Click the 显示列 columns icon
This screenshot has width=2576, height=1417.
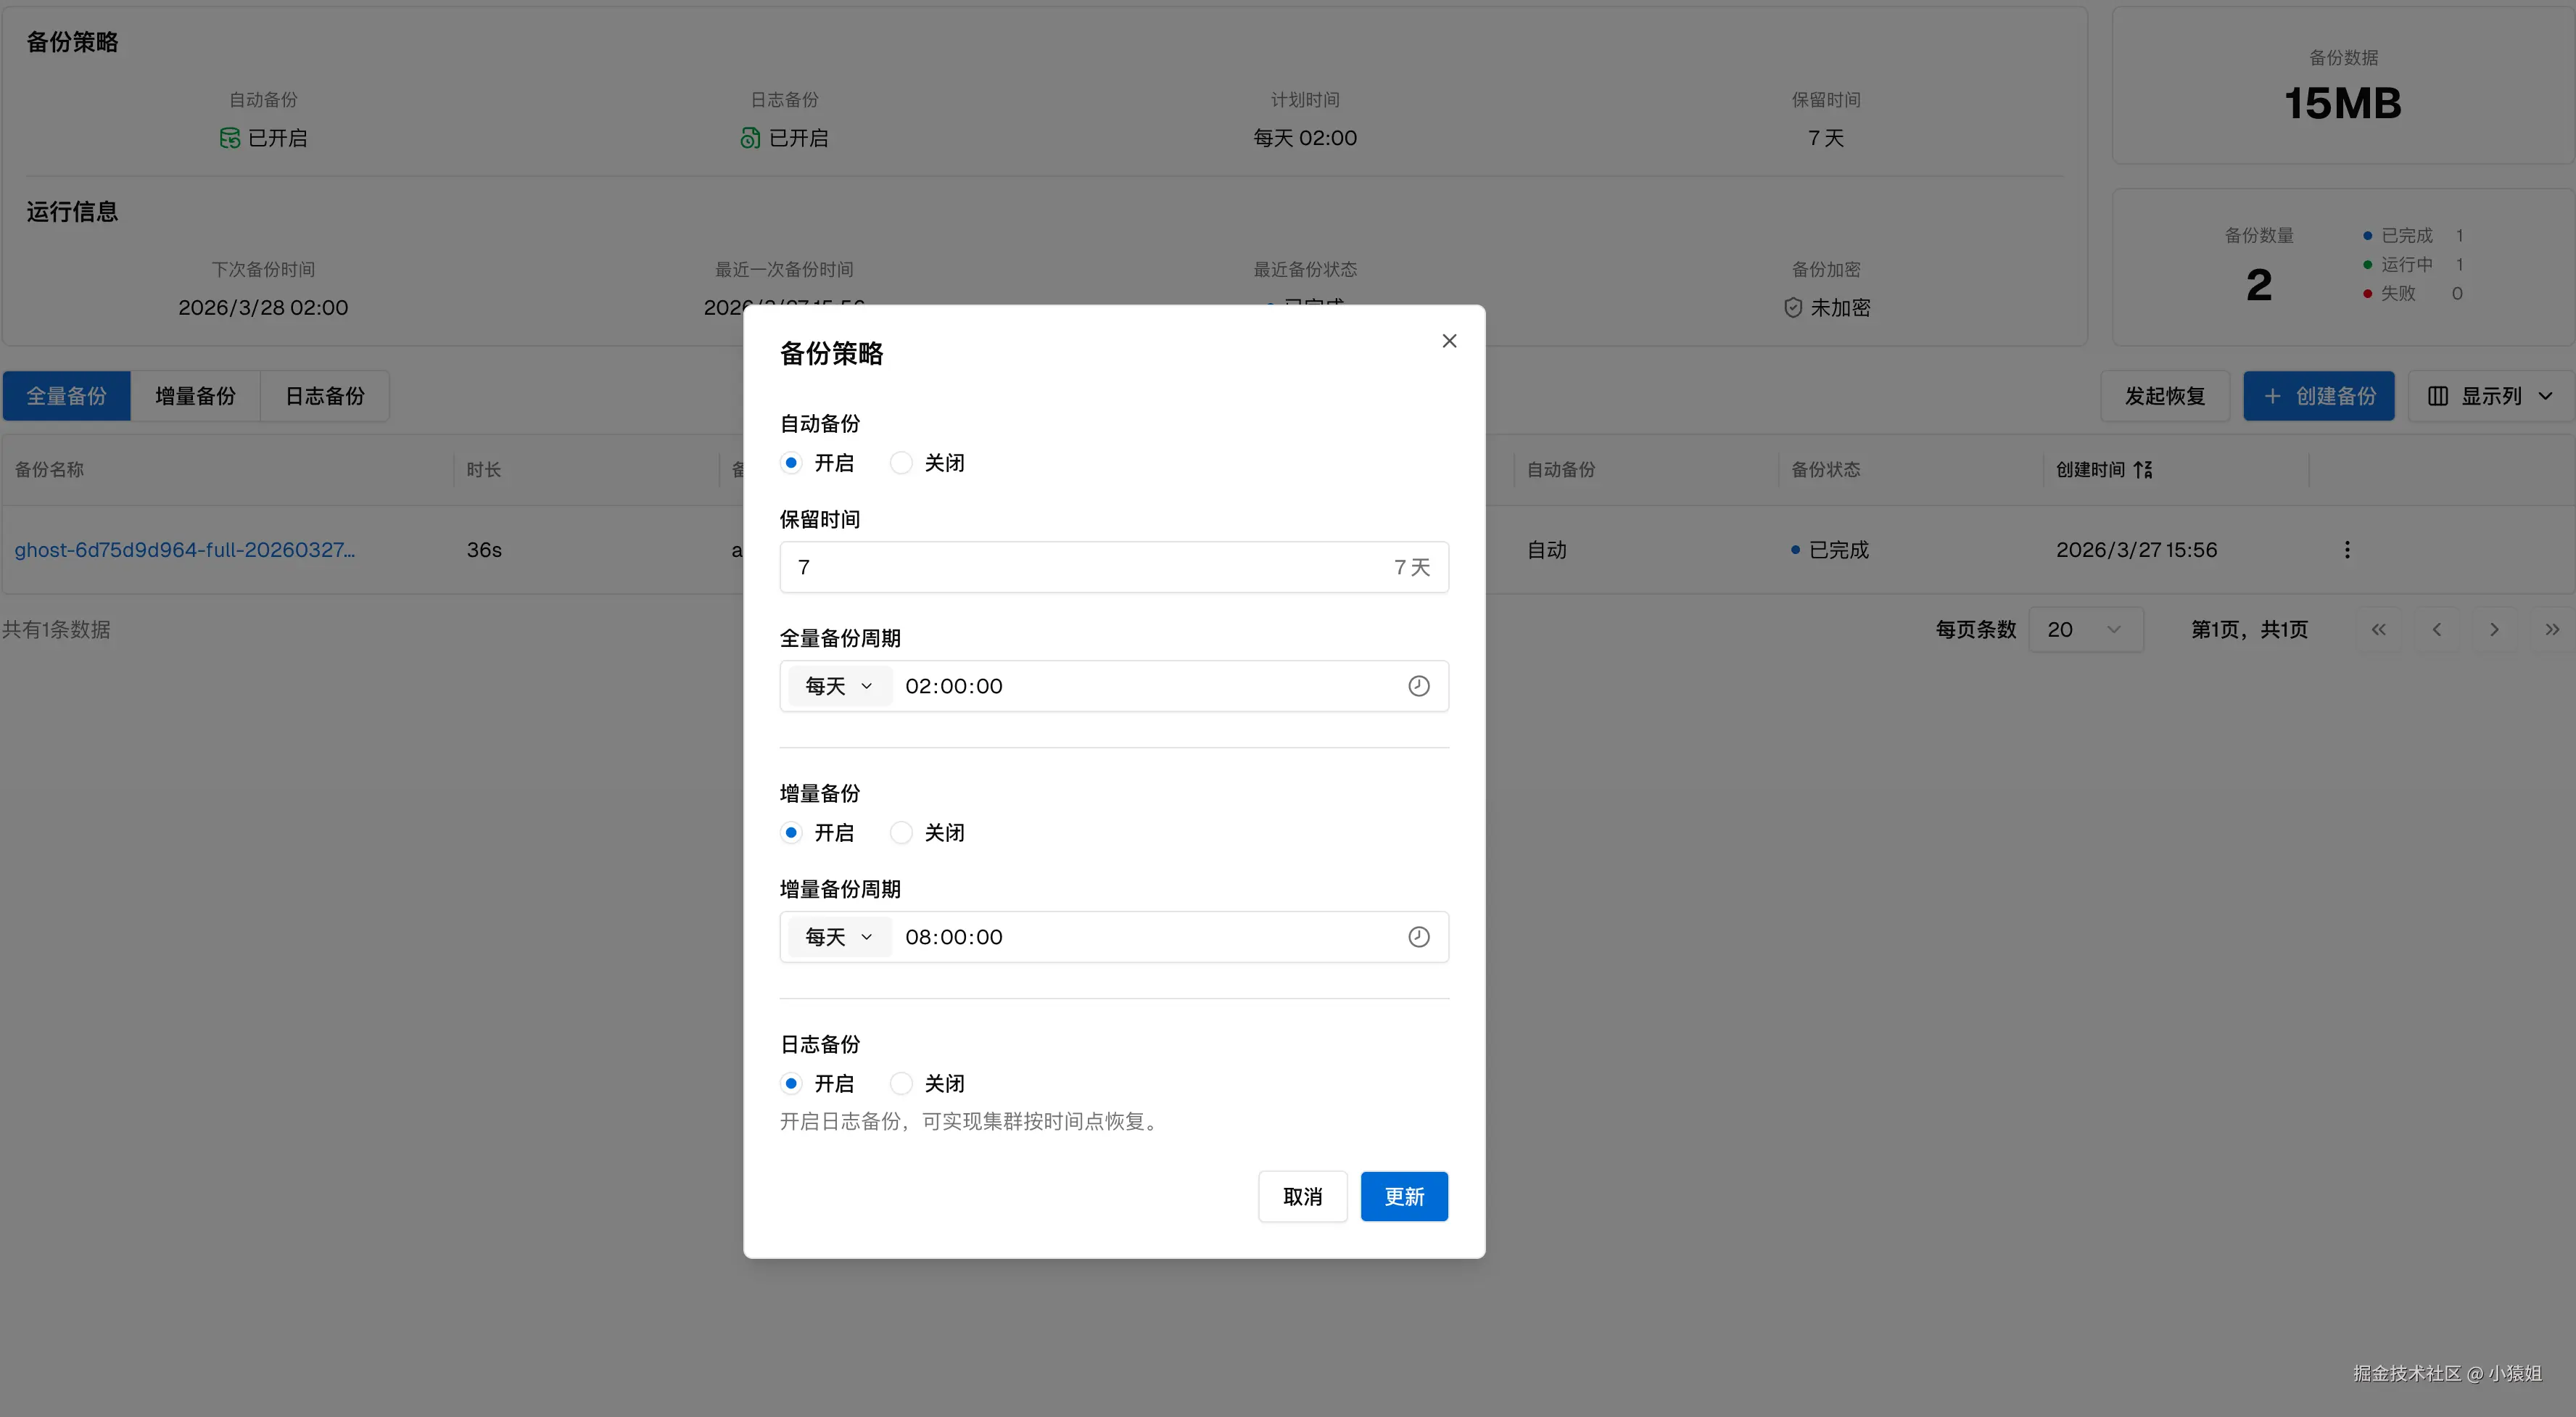pyautogui.click(x=2438, y=396)
